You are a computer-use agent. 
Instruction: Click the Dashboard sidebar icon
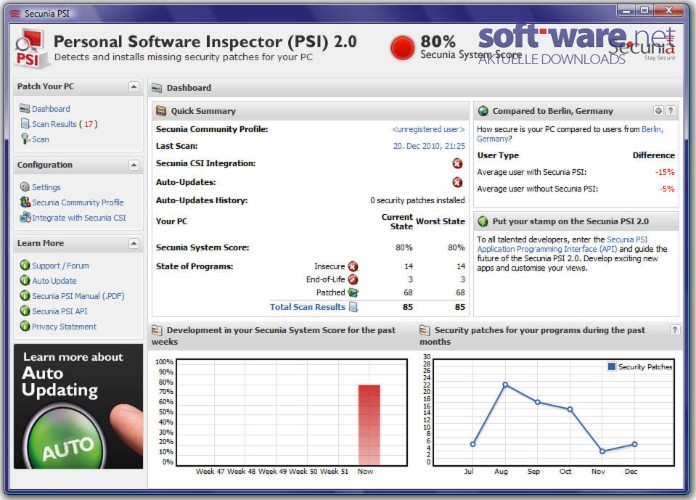click(24, 108)
